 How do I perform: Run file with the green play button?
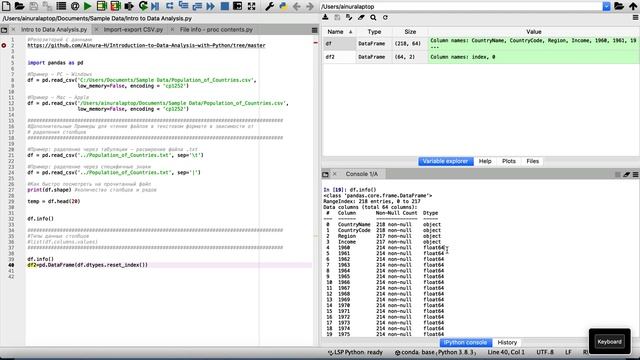(x=87, y=6)
